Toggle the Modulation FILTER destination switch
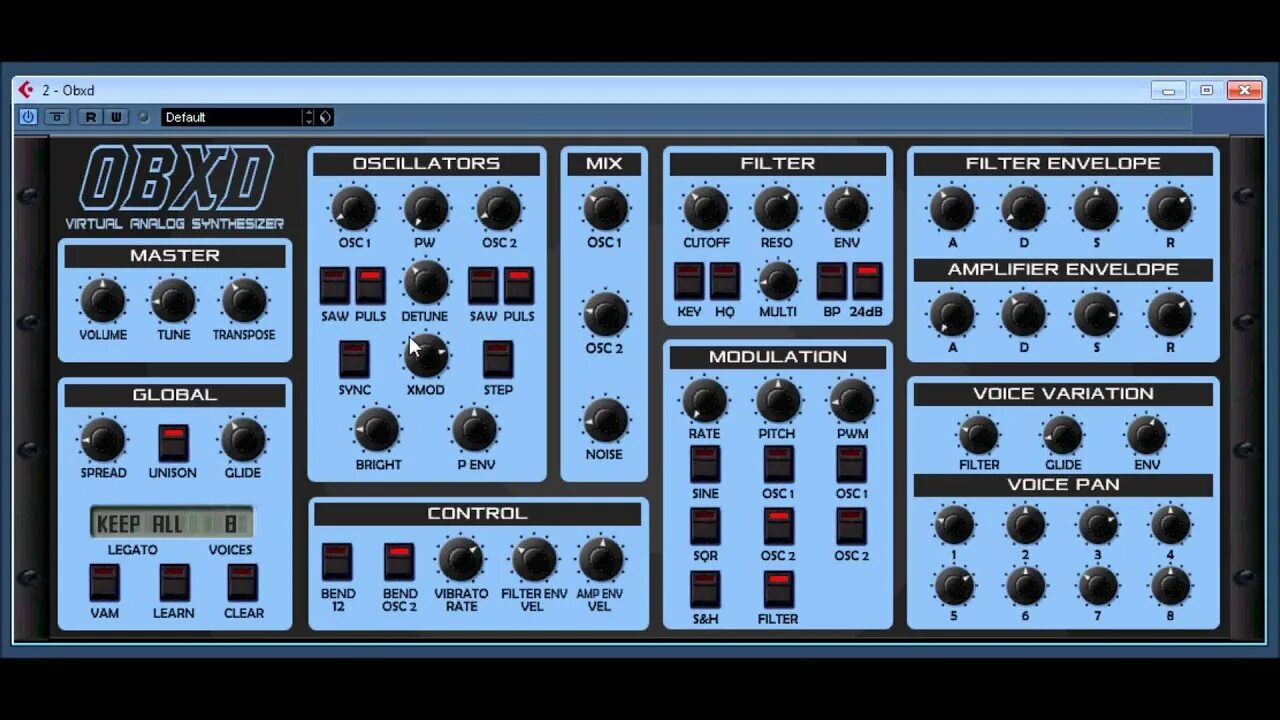The width and height of the screenshot is (1280, 720). [778, 589]
